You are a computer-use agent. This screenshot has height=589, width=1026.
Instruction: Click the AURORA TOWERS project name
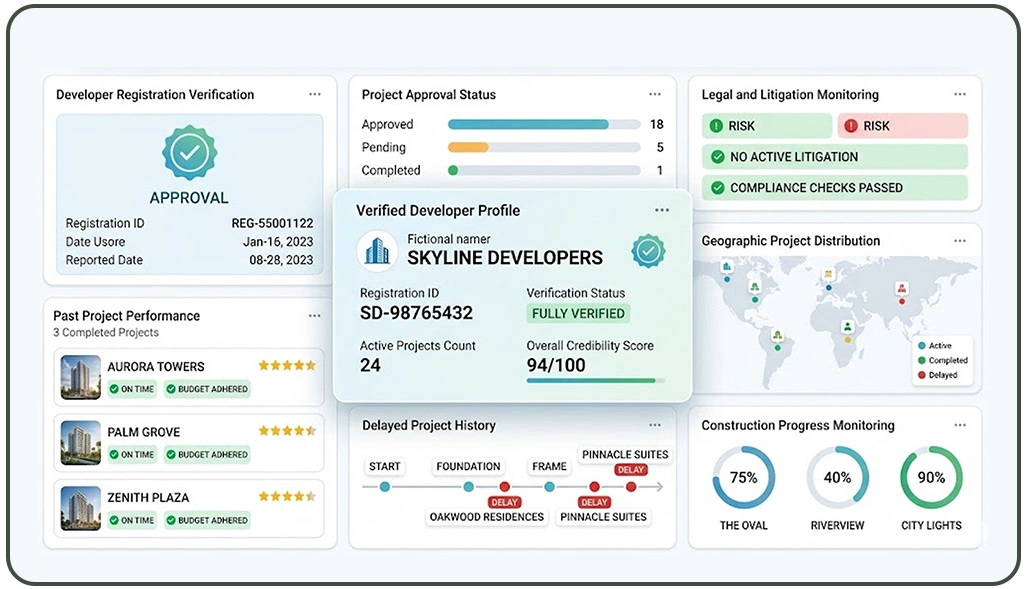[156, 366]
